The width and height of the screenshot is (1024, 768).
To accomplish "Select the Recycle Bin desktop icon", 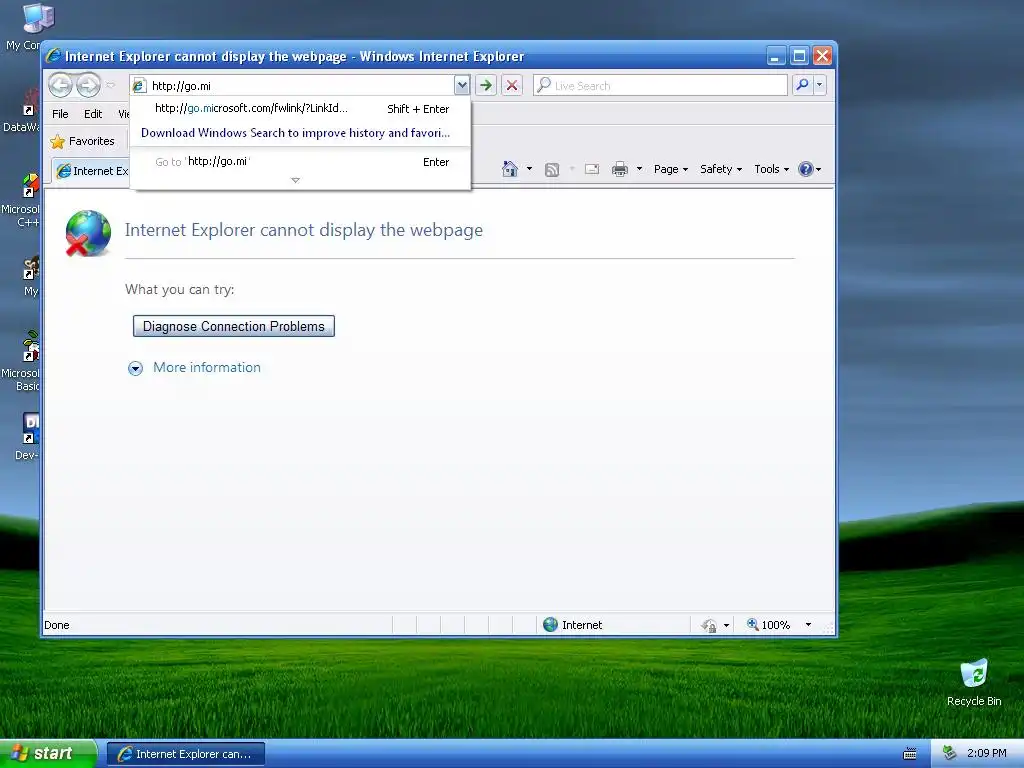I will 974,682.
